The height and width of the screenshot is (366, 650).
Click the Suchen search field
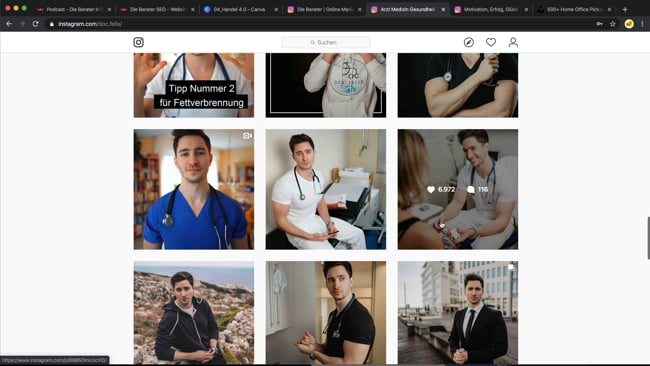click(326, 42)
